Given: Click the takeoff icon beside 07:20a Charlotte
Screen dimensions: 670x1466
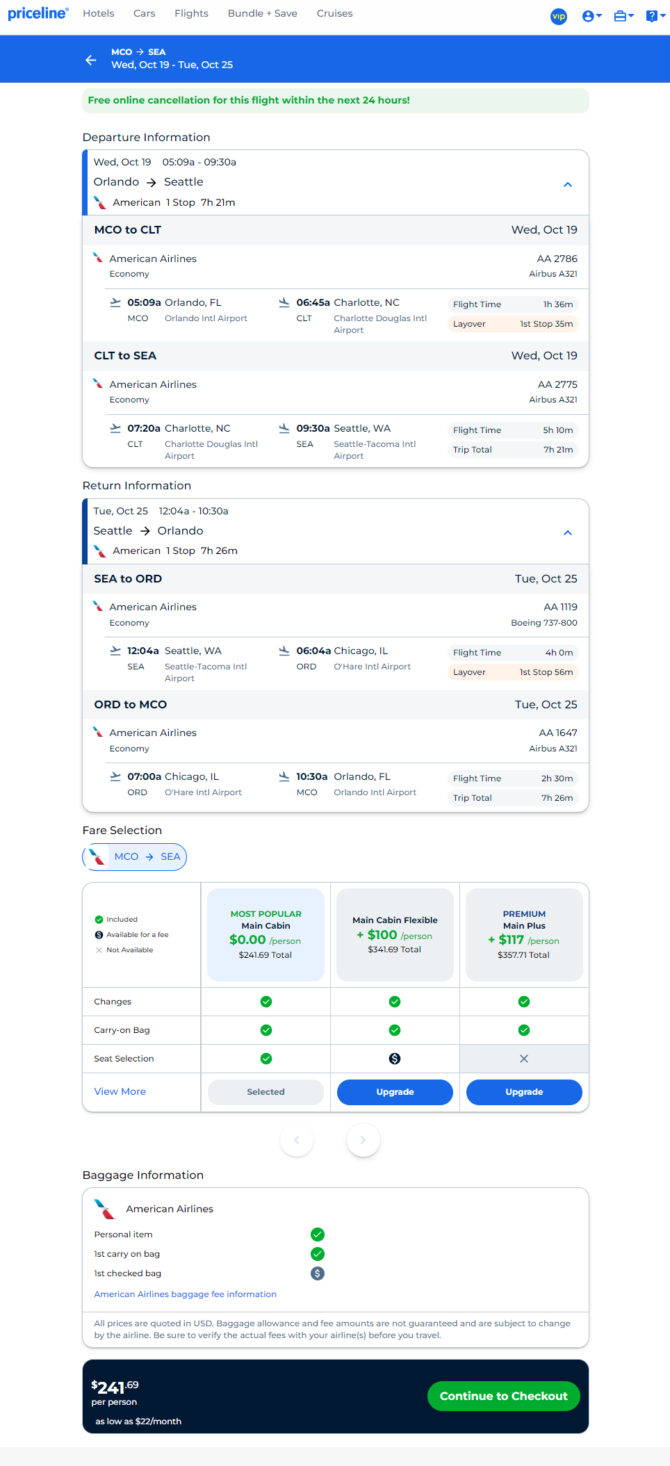Looking at the screenshot, I should point(115,428).
